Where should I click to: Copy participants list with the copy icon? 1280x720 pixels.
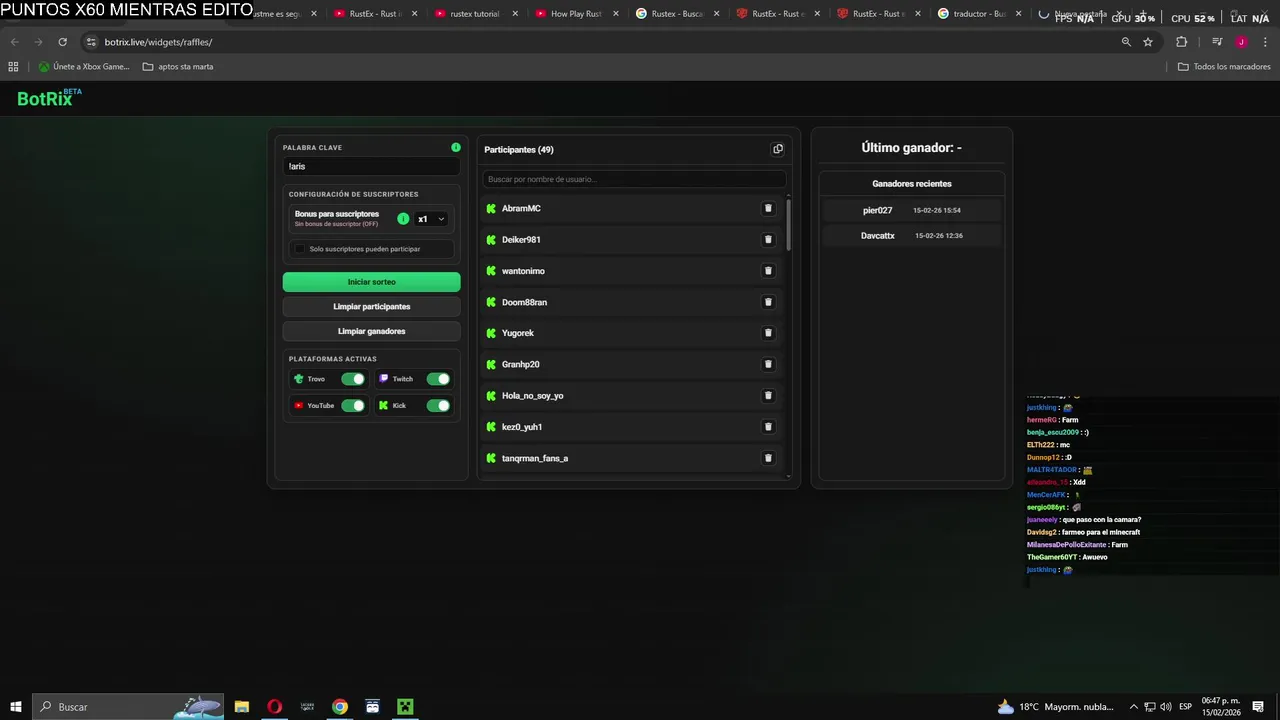(x=778, y=149)
